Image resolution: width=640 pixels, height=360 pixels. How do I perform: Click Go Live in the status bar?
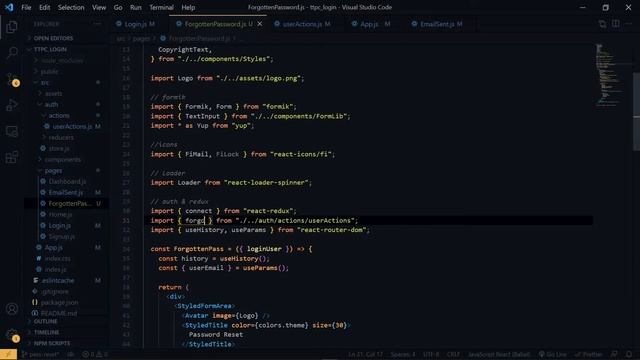(552, 354)
